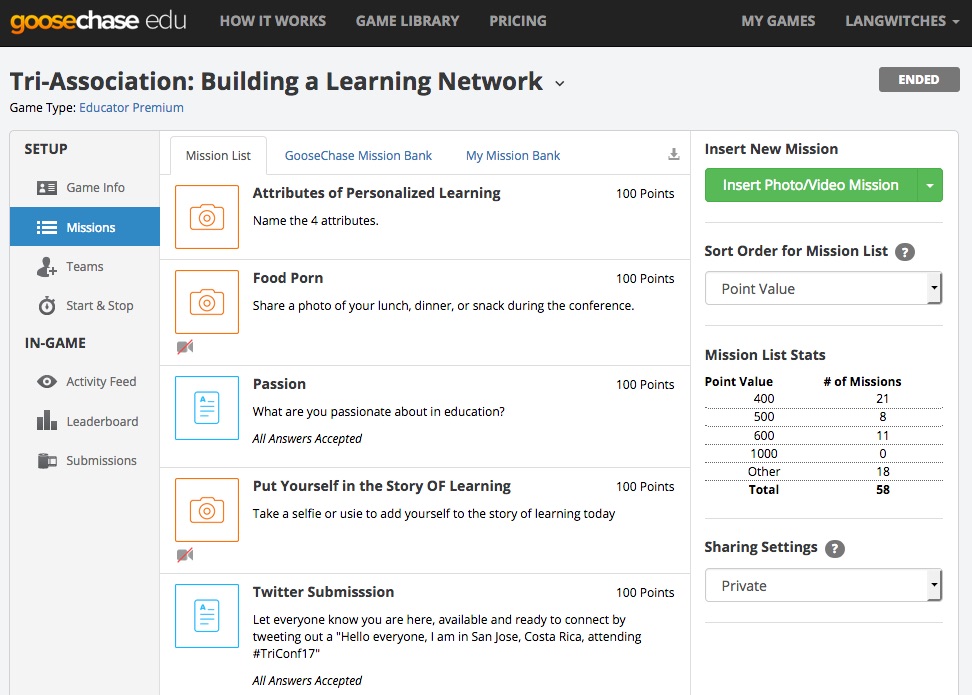View the Activity Feed eye icon
972x695 pixels.
click(46, 382)
